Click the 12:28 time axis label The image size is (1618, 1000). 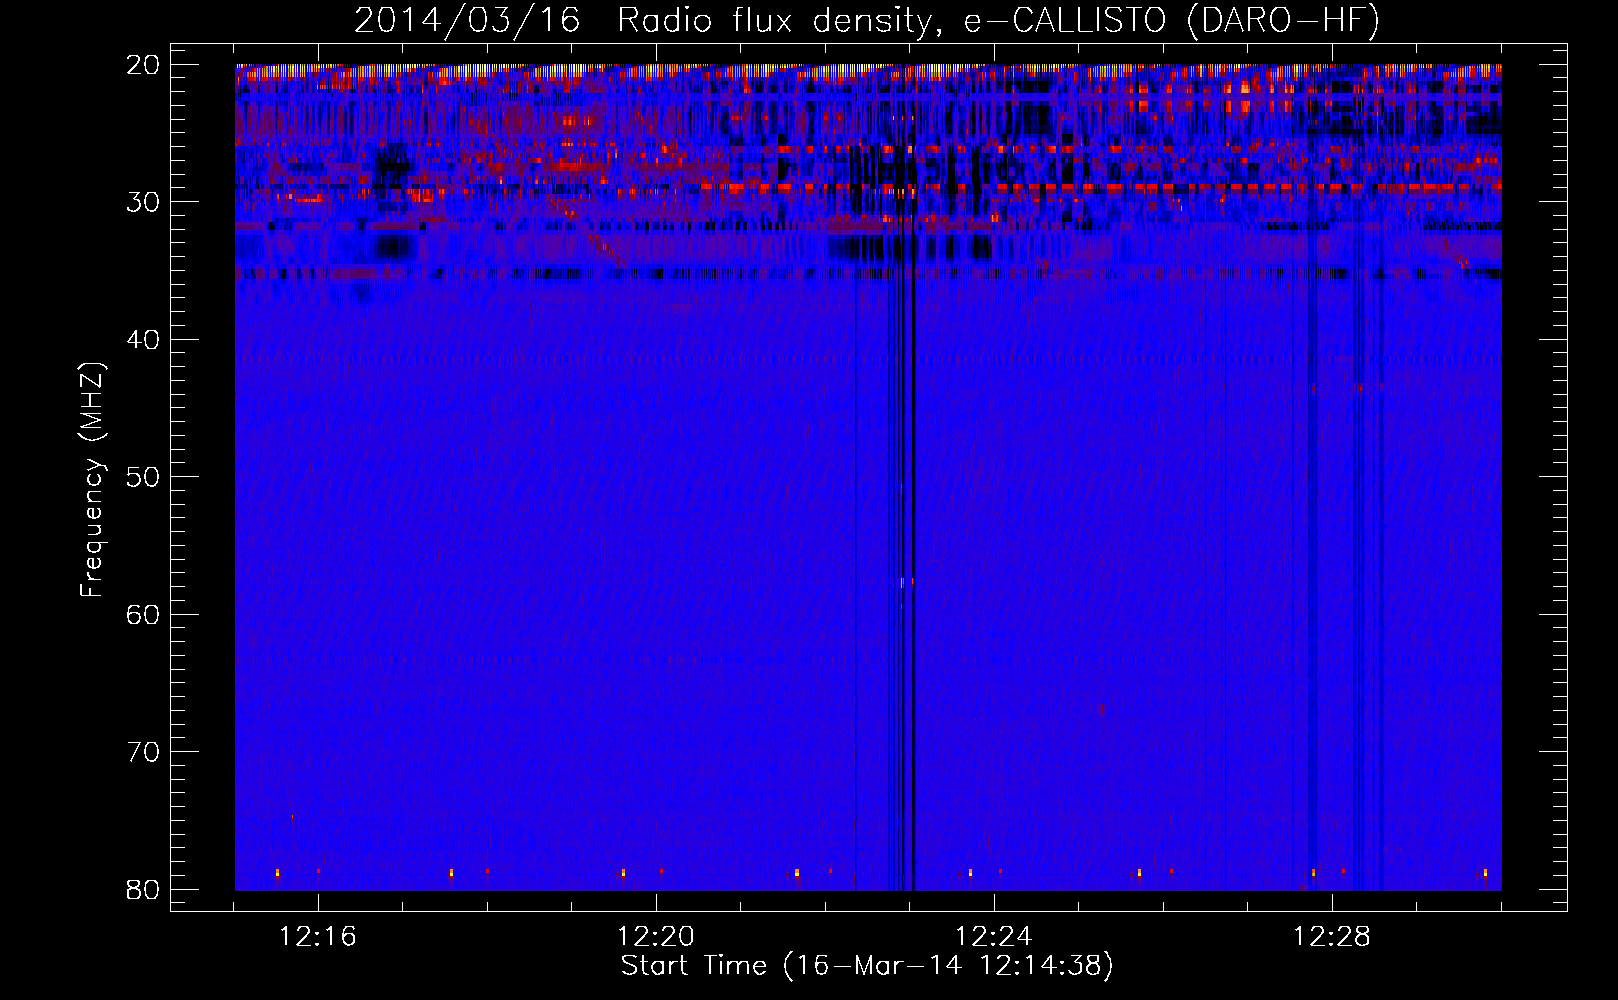tap(1332, 937)
